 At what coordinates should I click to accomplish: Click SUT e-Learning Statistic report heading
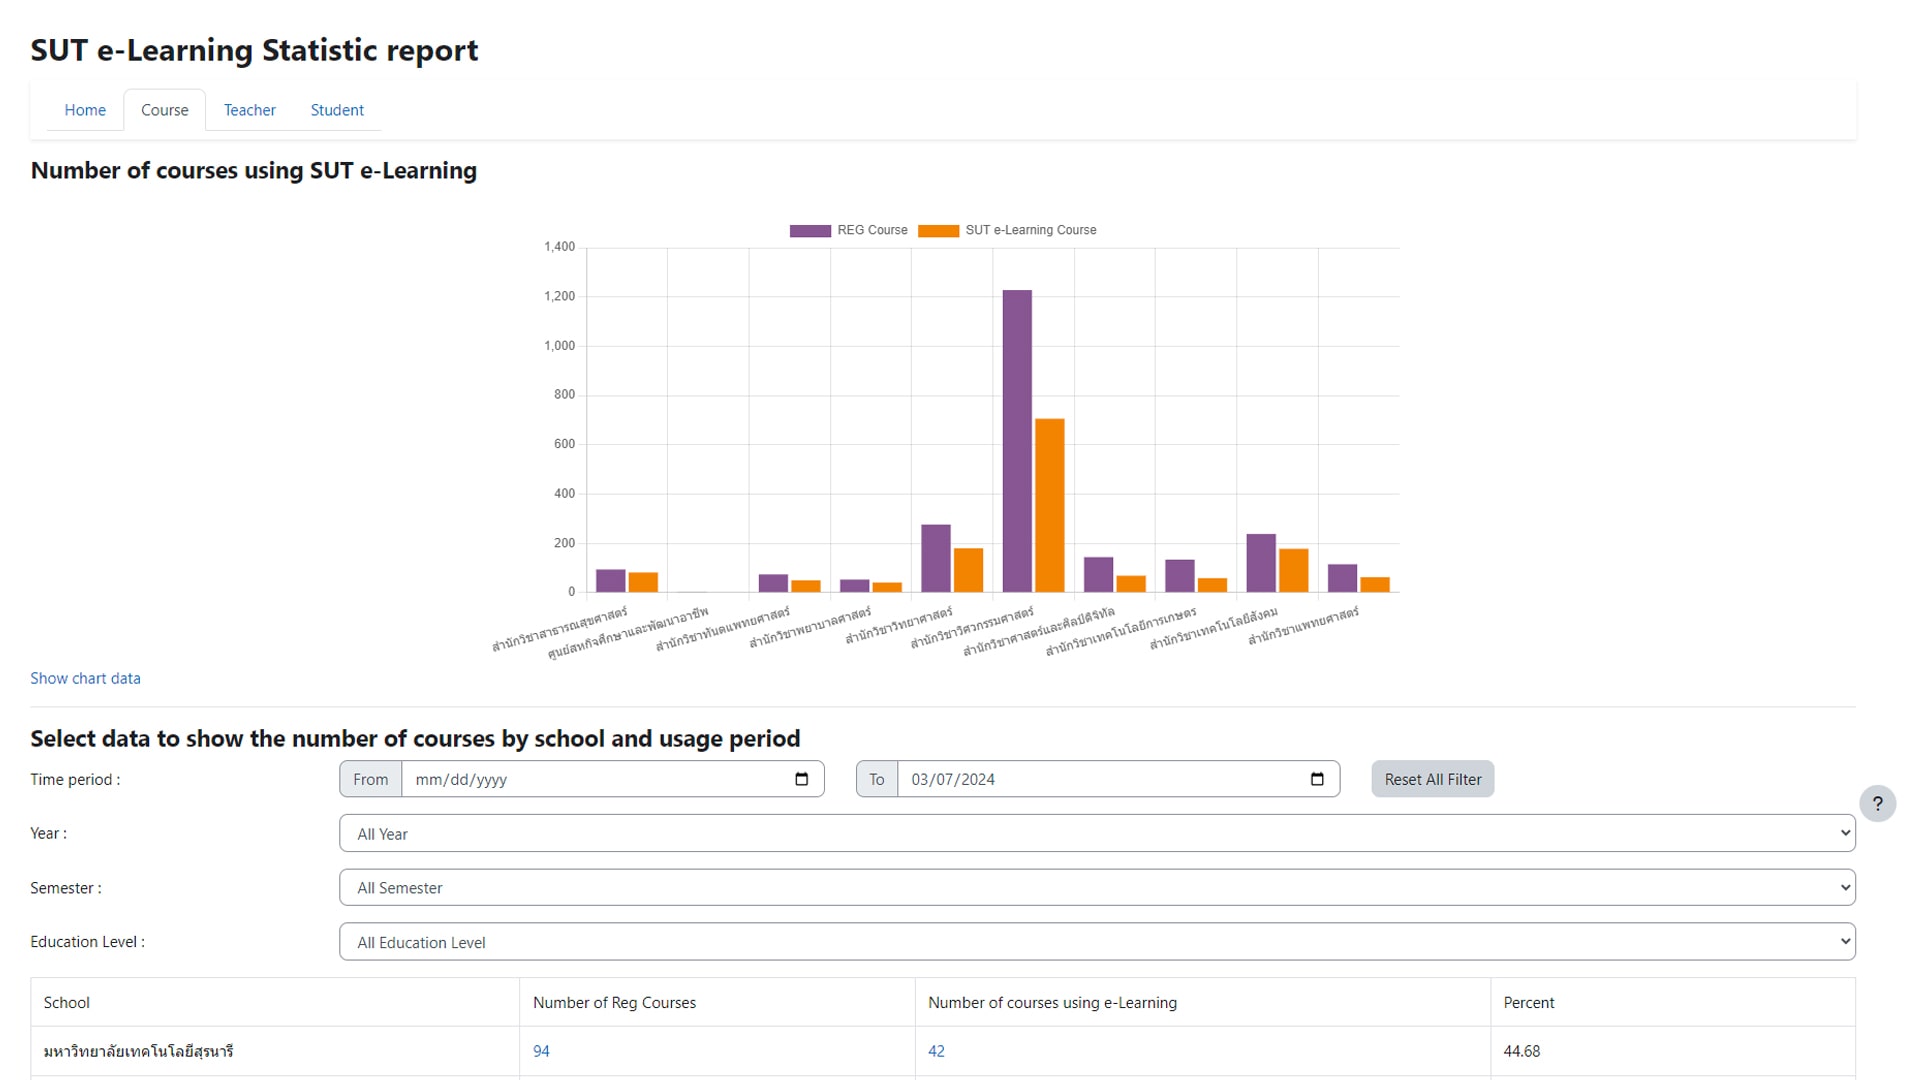pos(254,50)
